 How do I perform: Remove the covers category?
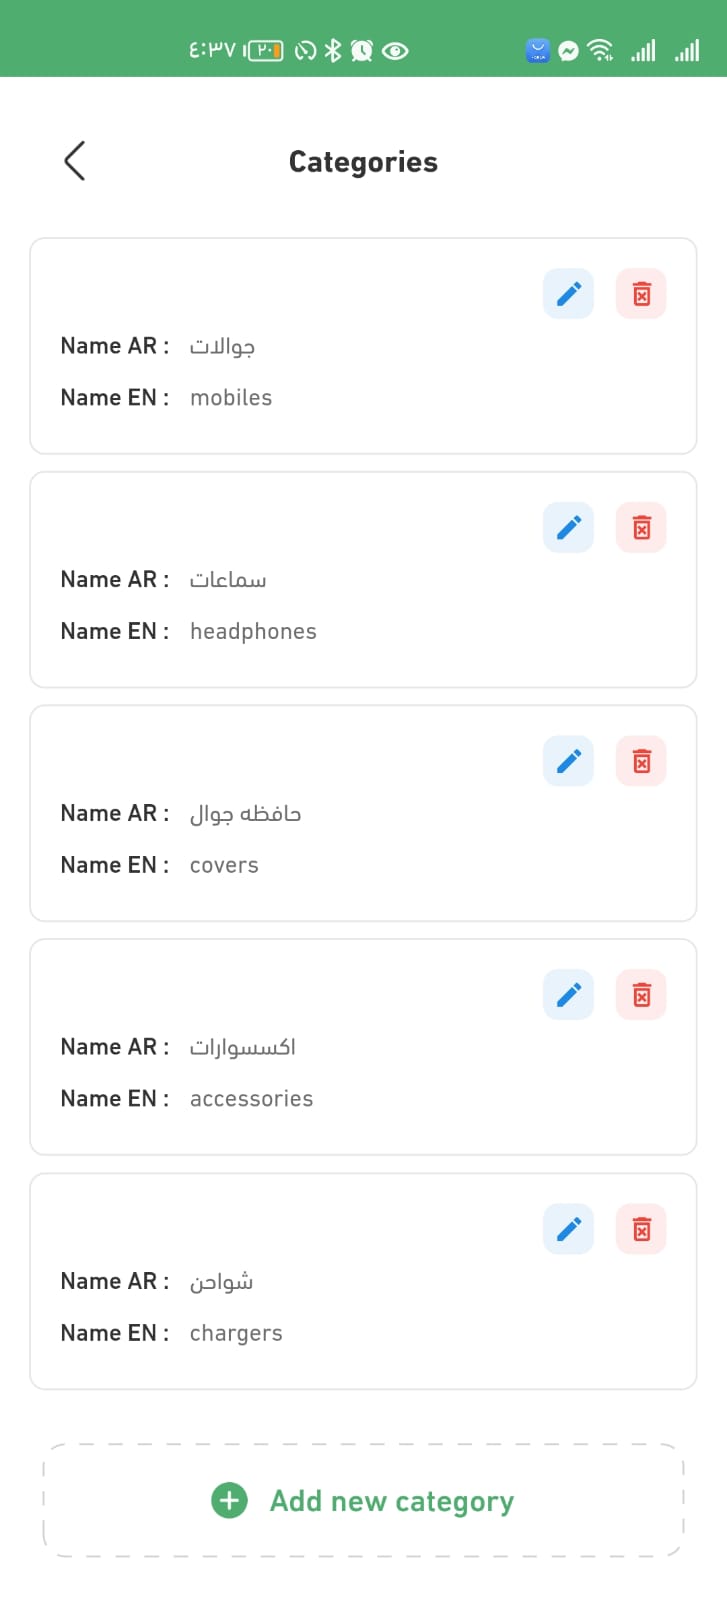(641, 762)
